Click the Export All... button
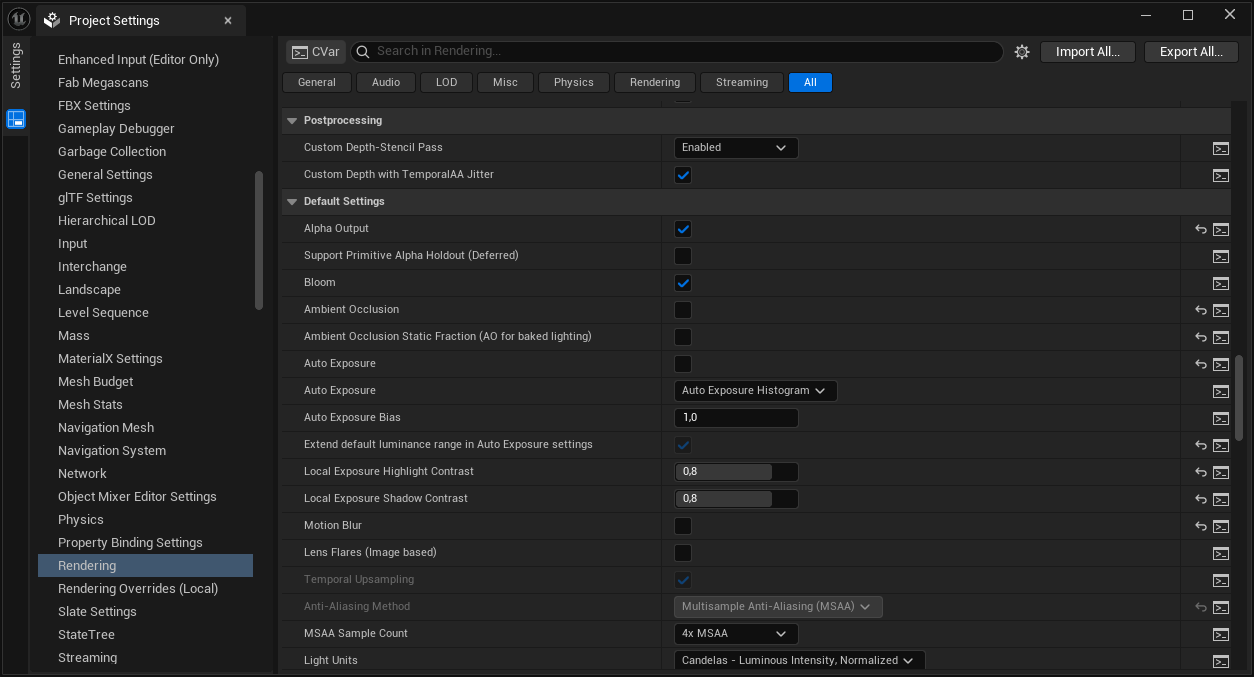Image resolution: width=1254 pixels, height=677 pixels. (x=1191, y=52)
